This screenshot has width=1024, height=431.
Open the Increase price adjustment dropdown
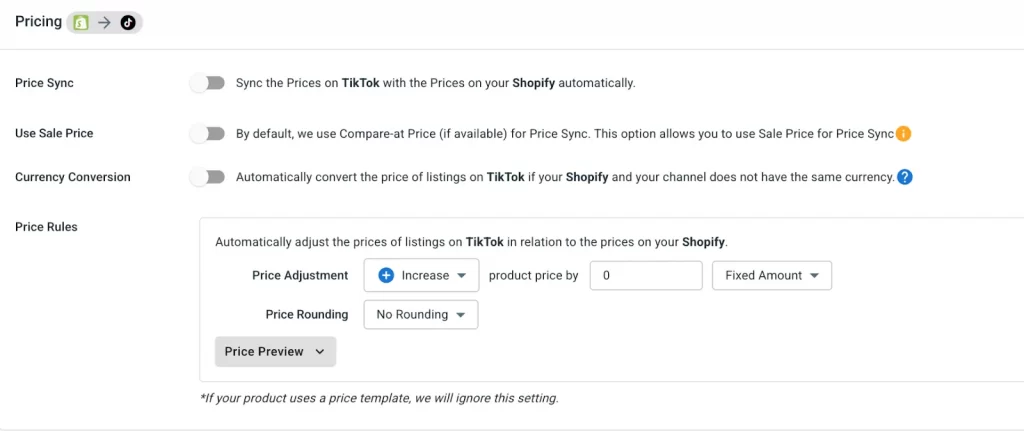tap(423, 275)
